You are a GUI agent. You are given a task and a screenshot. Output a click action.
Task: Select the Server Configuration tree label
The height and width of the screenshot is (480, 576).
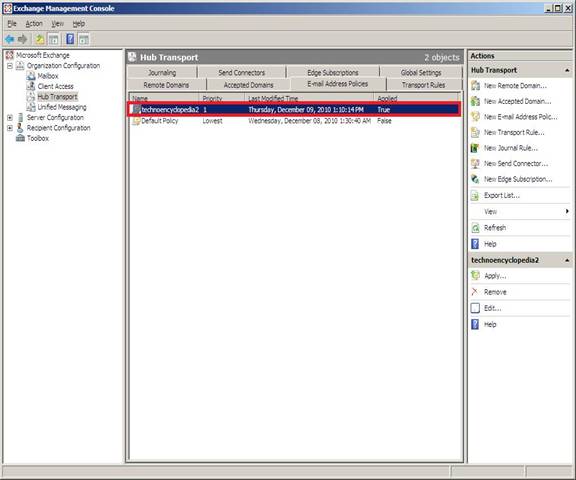click(x=55, y=118)
